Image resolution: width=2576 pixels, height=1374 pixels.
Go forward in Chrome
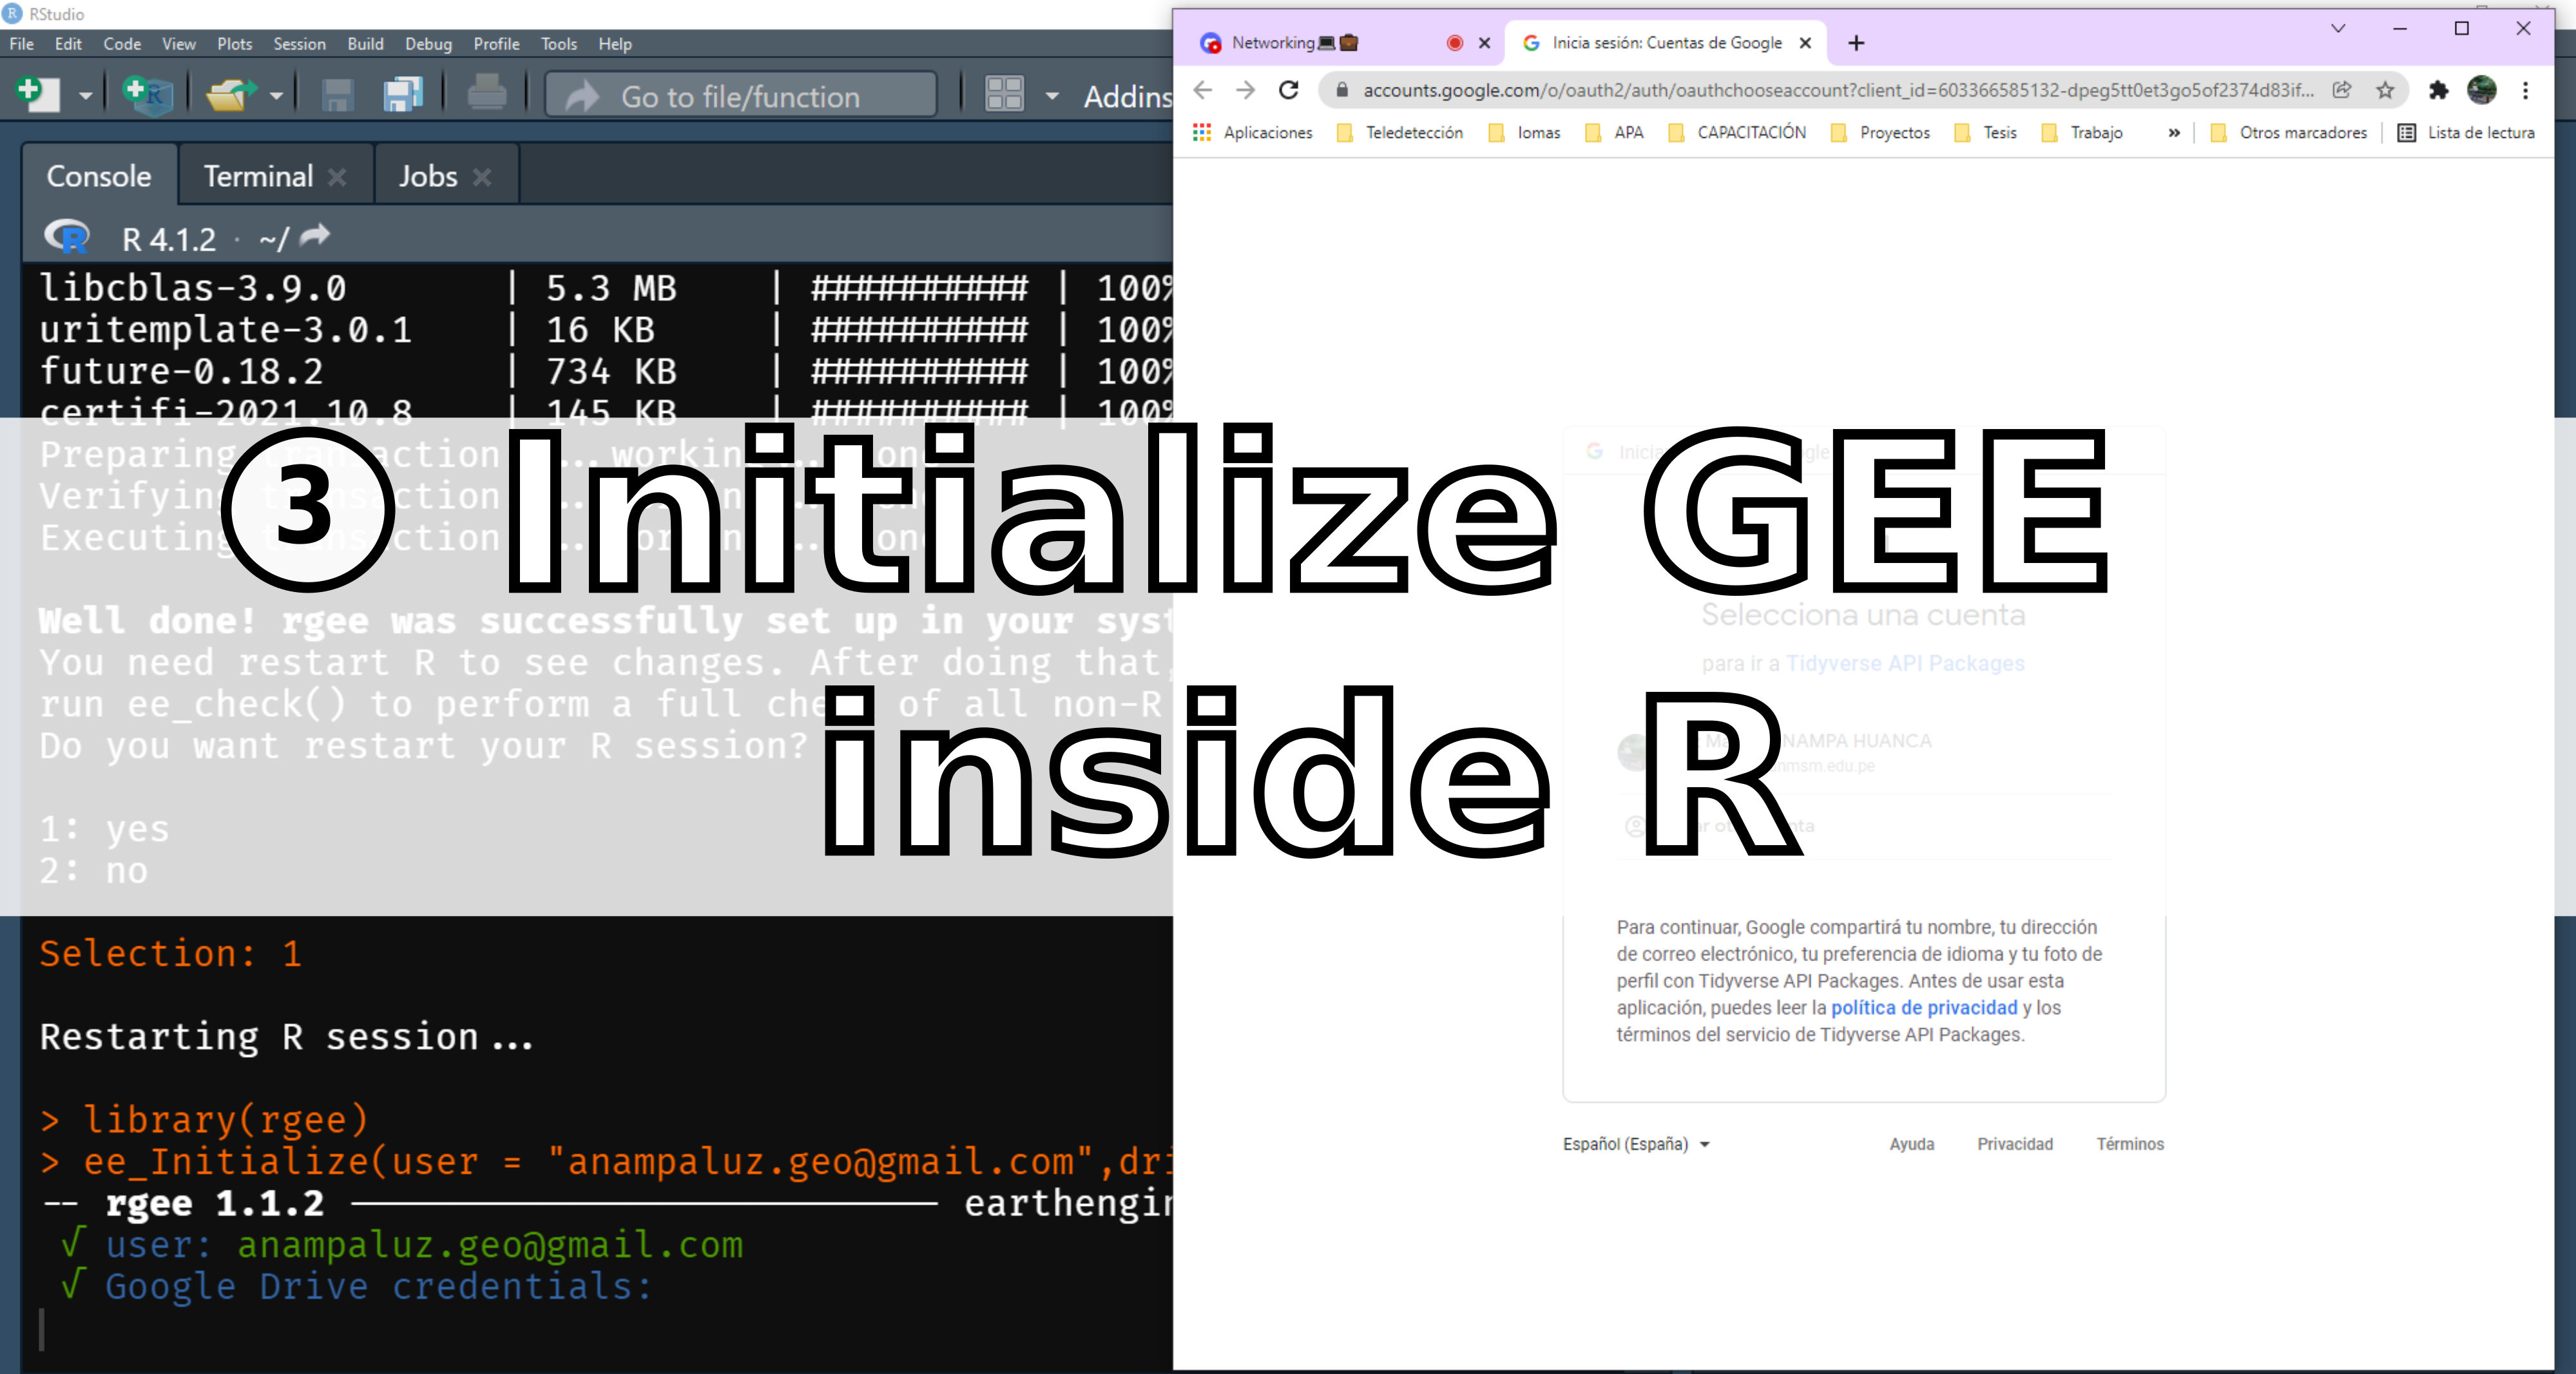tap(1246, 90)
